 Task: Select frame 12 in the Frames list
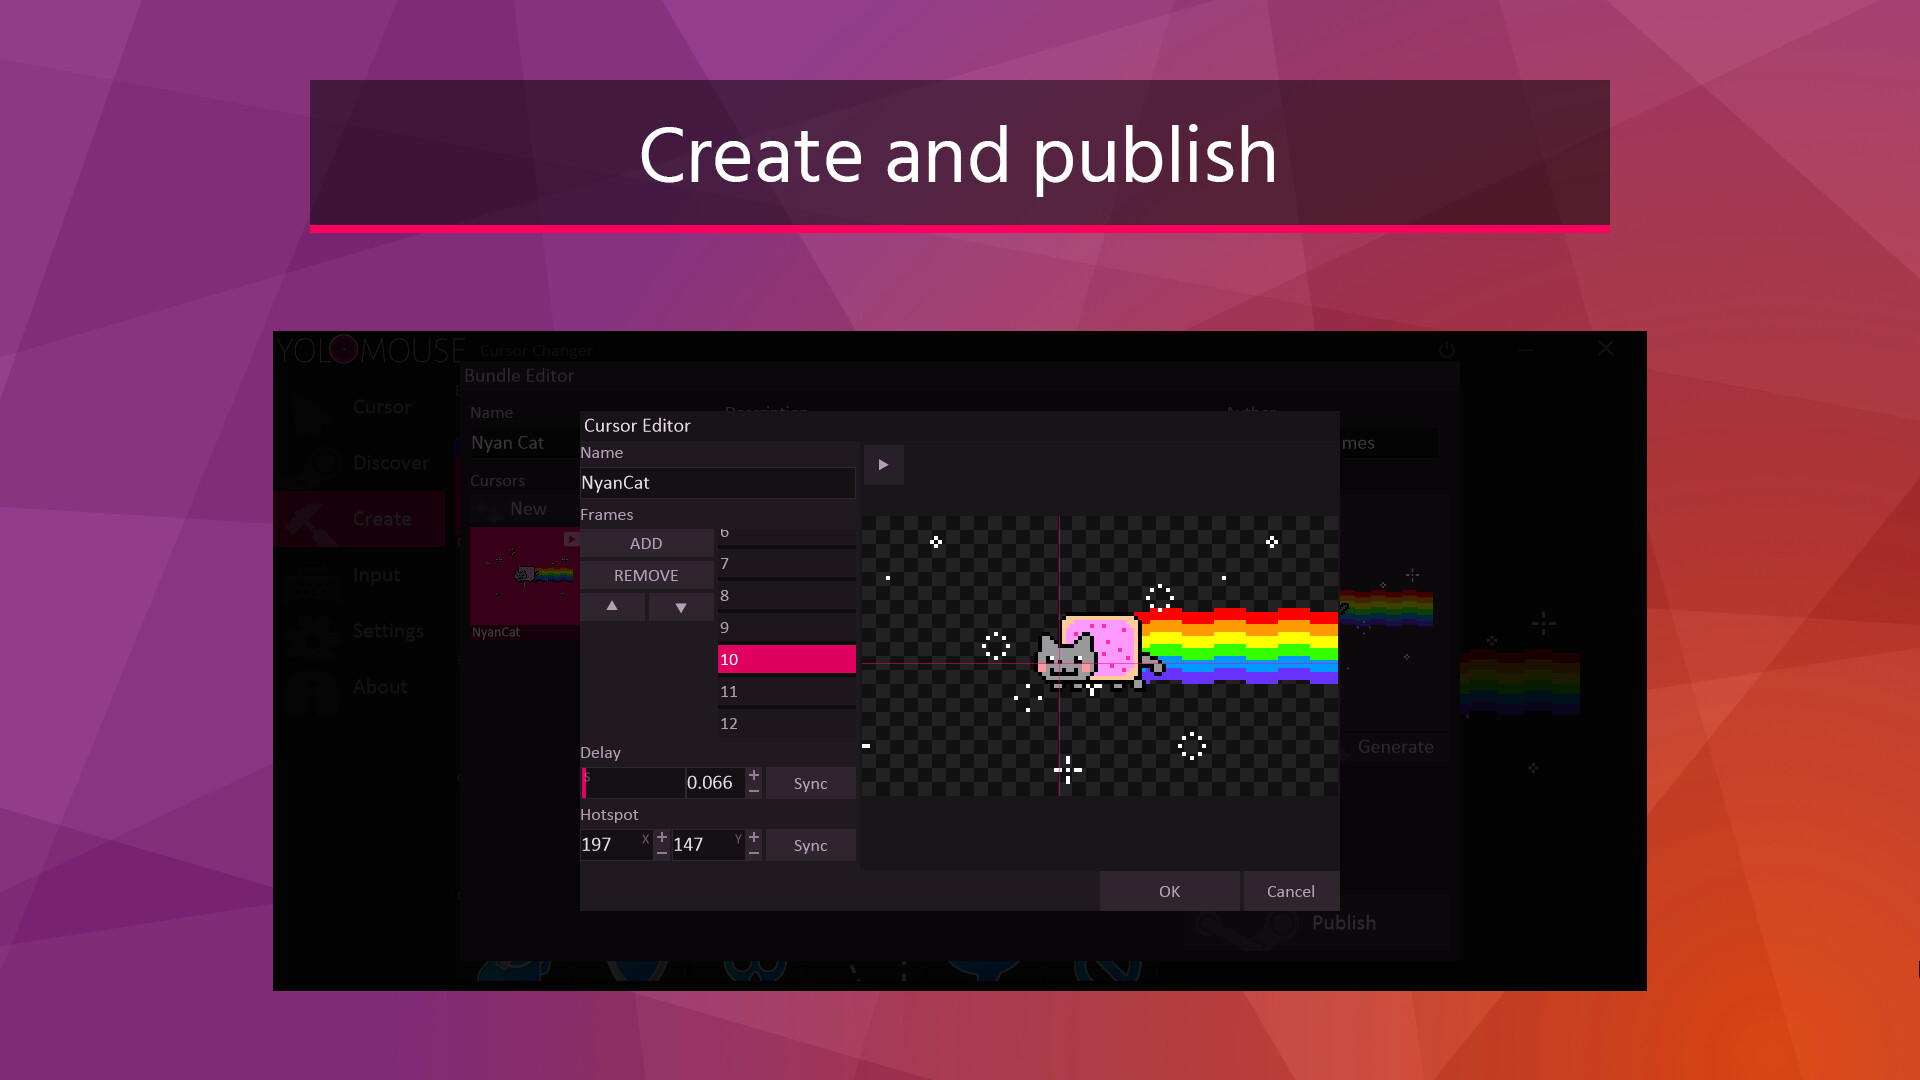click(786, 723)
